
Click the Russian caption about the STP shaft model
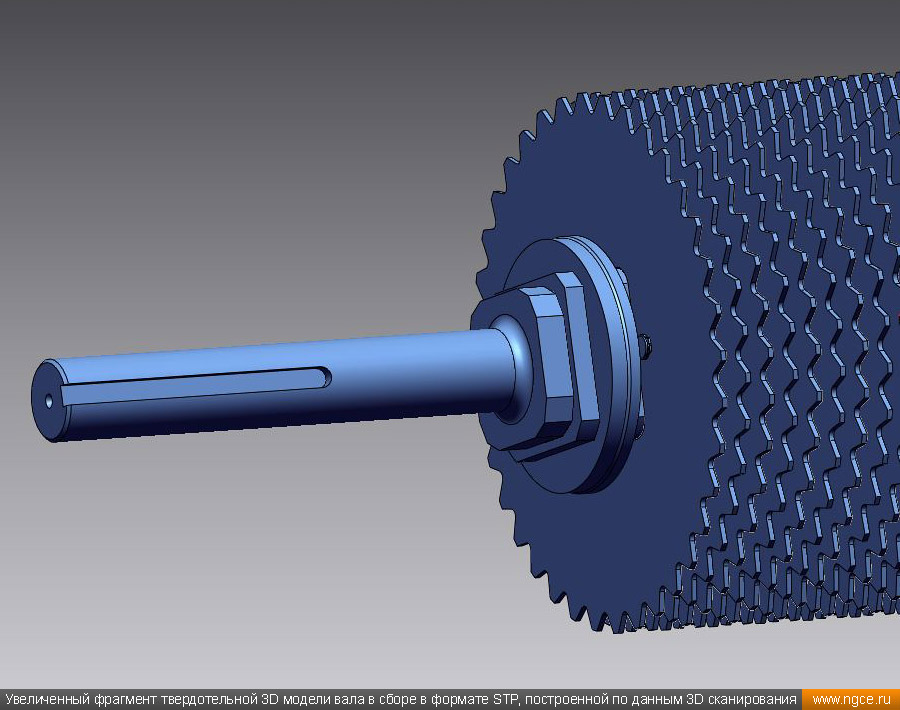tap(401, 700)
